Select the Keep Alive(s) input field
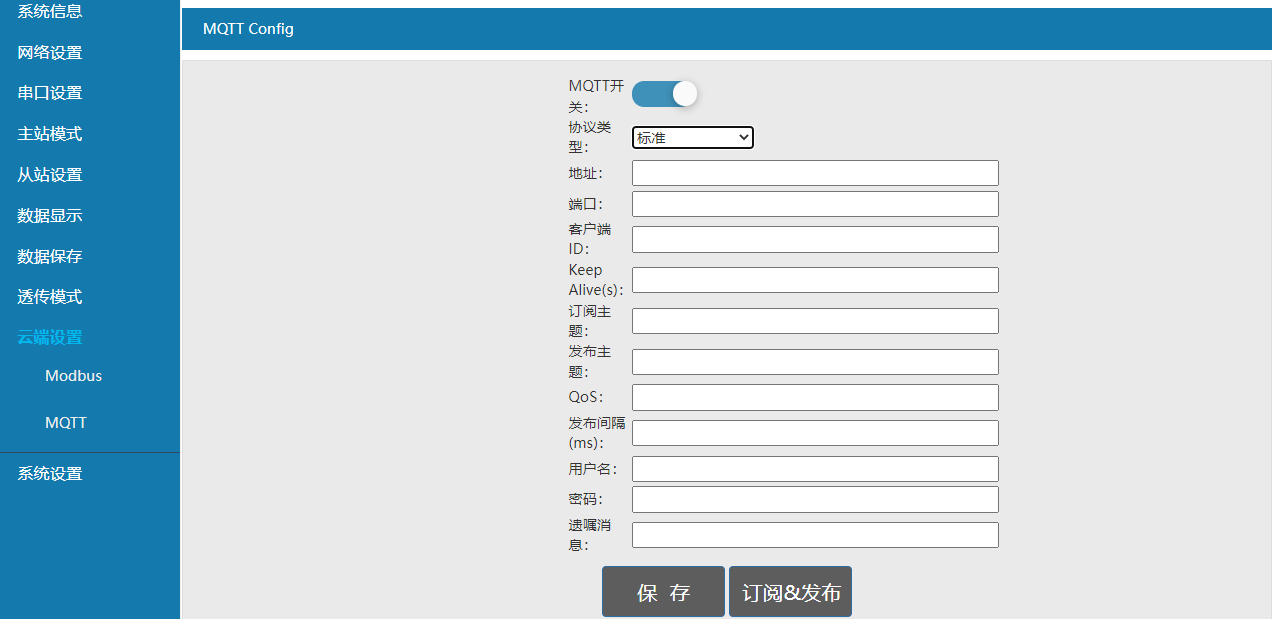The image size is (1278, 619). tap(815, 280)
